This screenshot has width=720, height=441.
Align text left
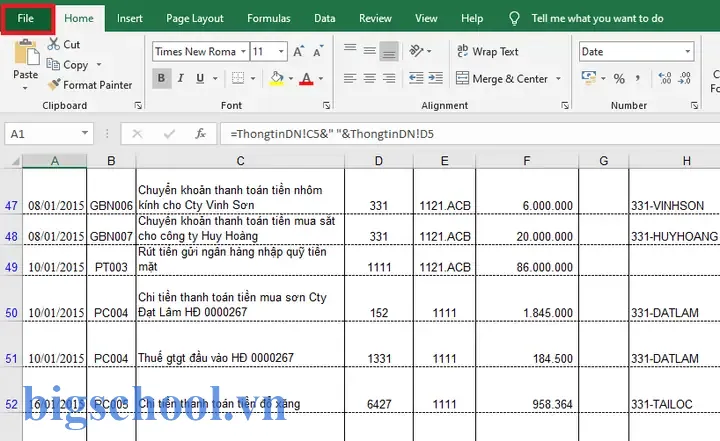click(350, 79)
